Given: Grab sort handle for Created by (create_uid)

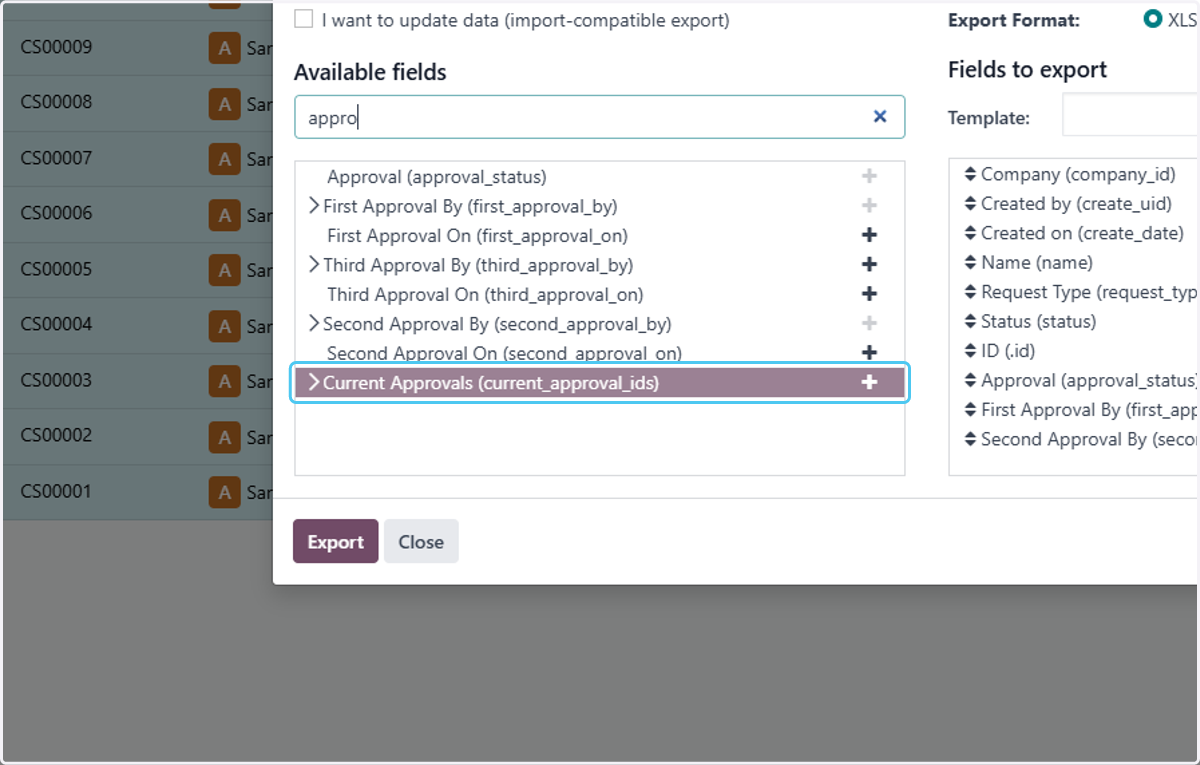Looking at the screenshot, I should pyautogui.click(x=970, y=204).
